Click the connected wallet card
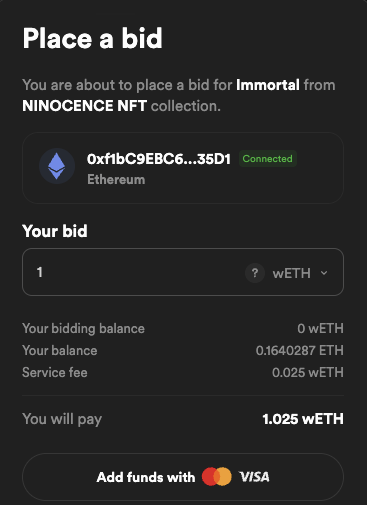 click(x=183, y=168)
